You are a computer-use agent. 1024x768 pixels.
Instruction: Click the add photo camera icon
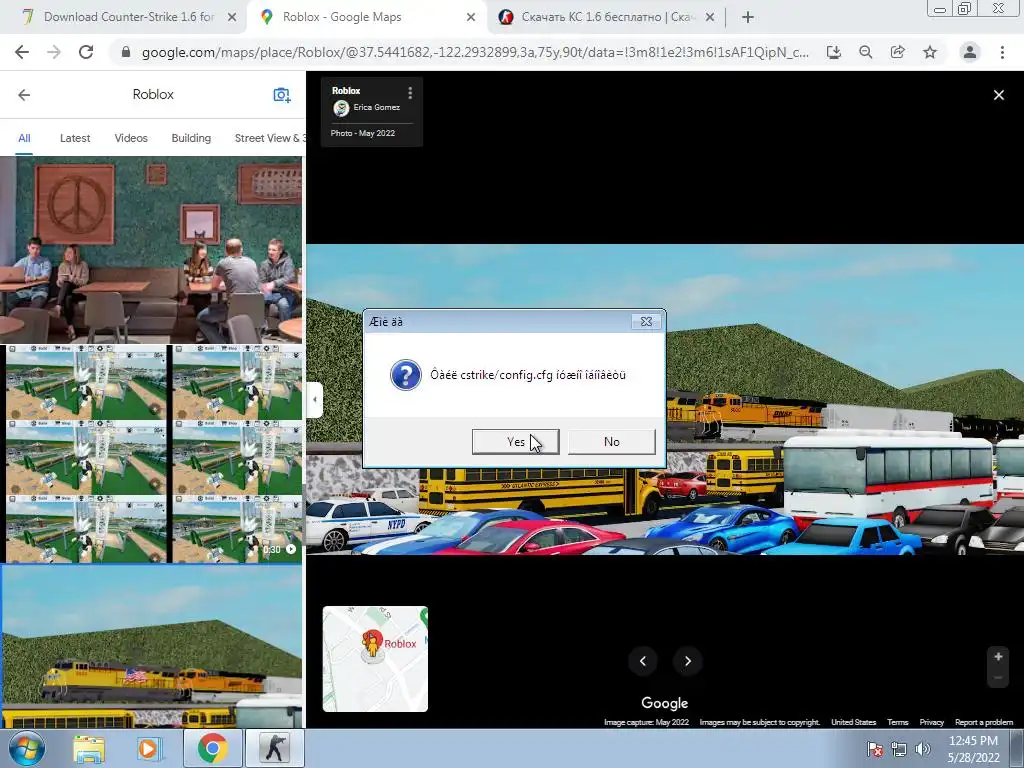click(x=281, y=95)
